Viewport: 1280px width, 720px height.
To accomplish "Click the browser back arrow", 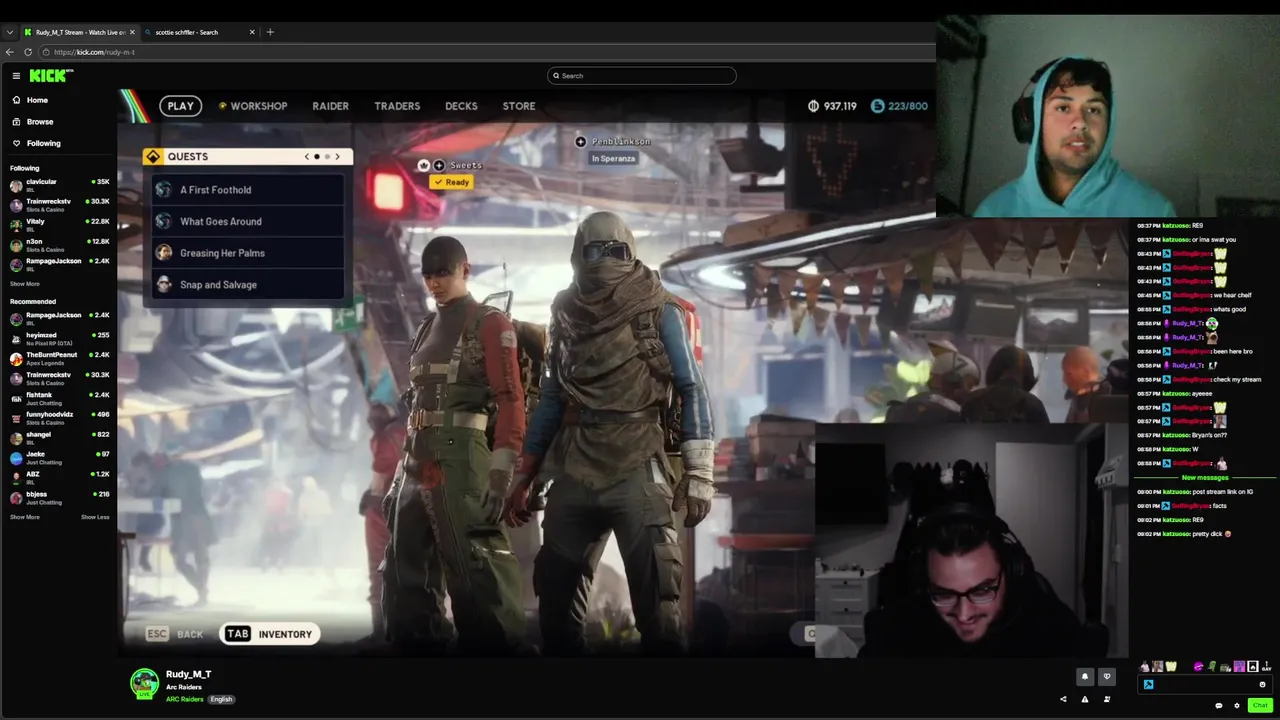I will [x=10, y=52].
